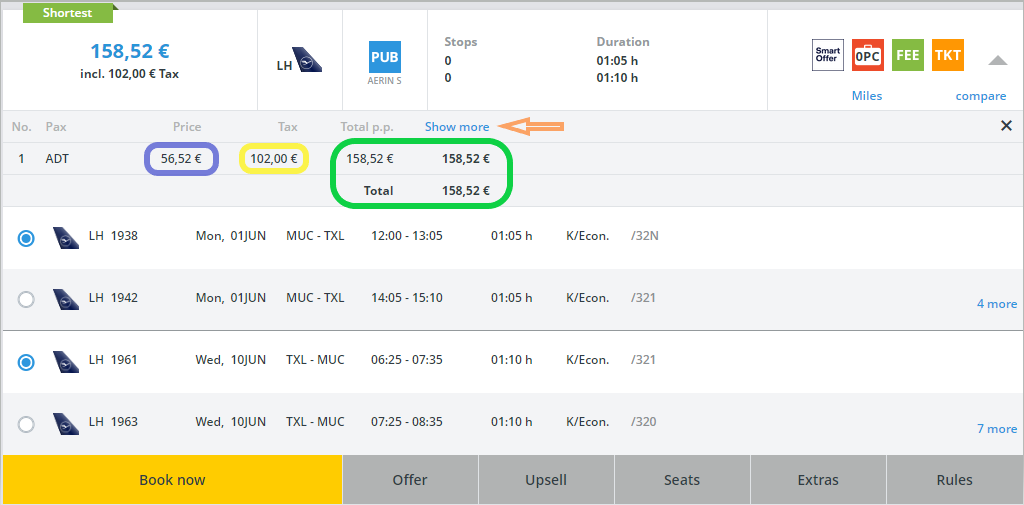Click the green FEE icon

pos(907,56)
